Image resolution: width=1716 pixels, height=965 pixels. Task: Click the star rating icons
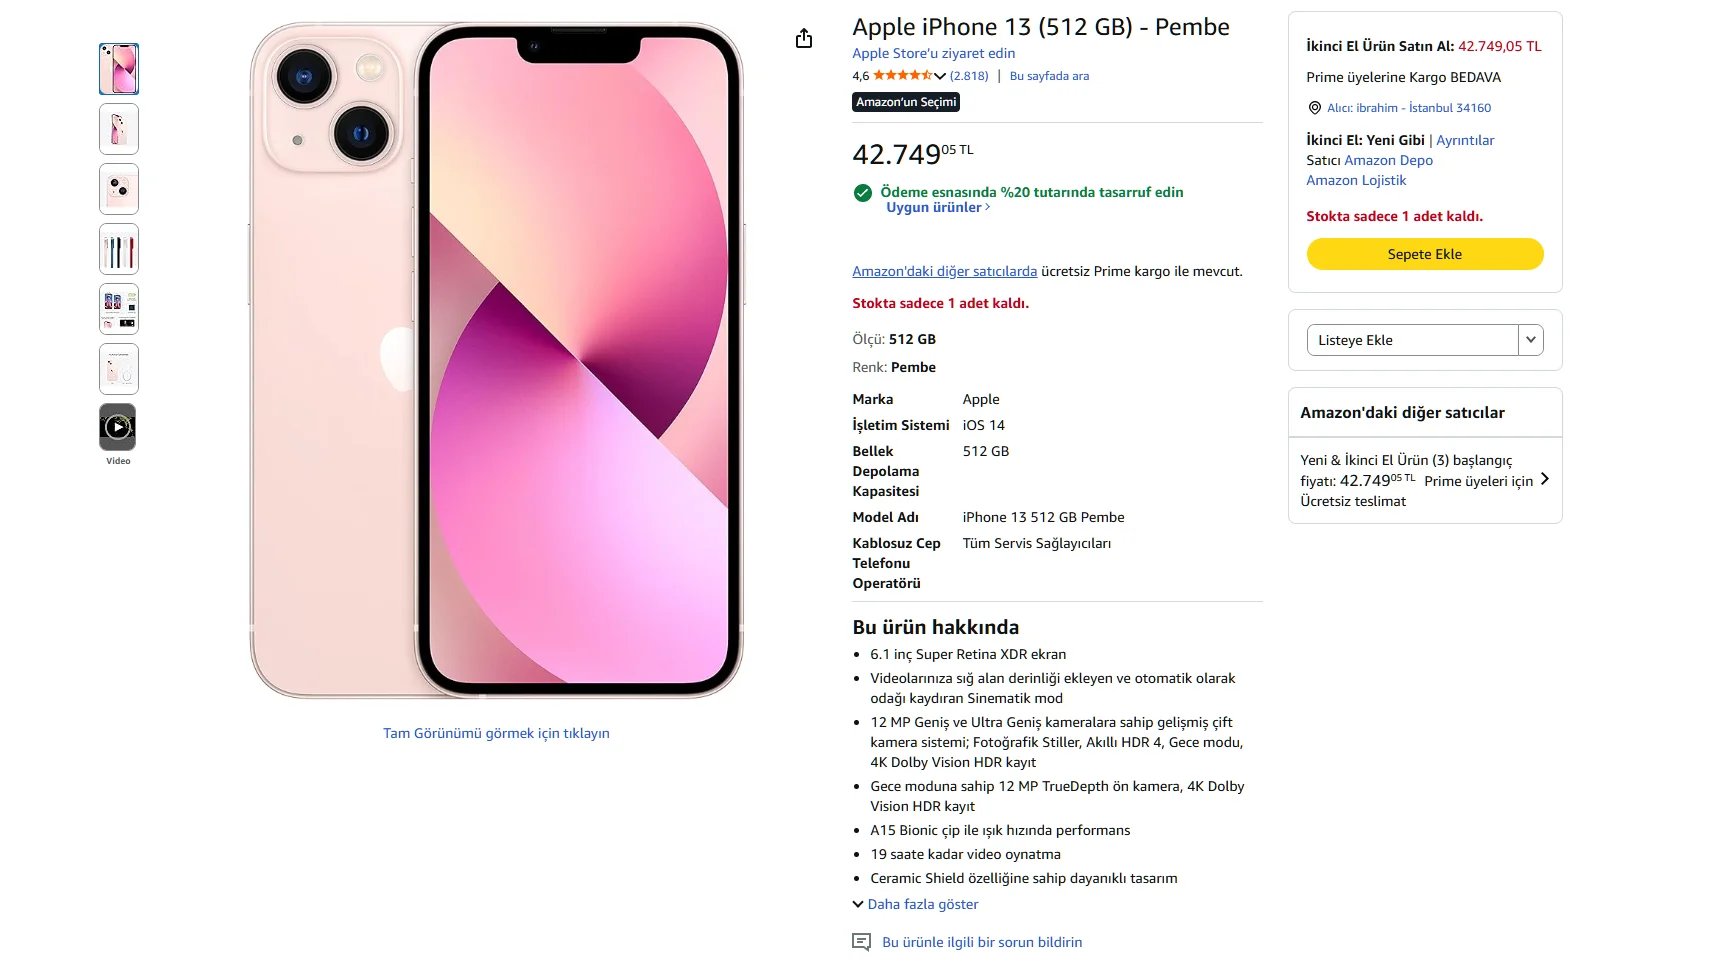(x=902, y=76)
